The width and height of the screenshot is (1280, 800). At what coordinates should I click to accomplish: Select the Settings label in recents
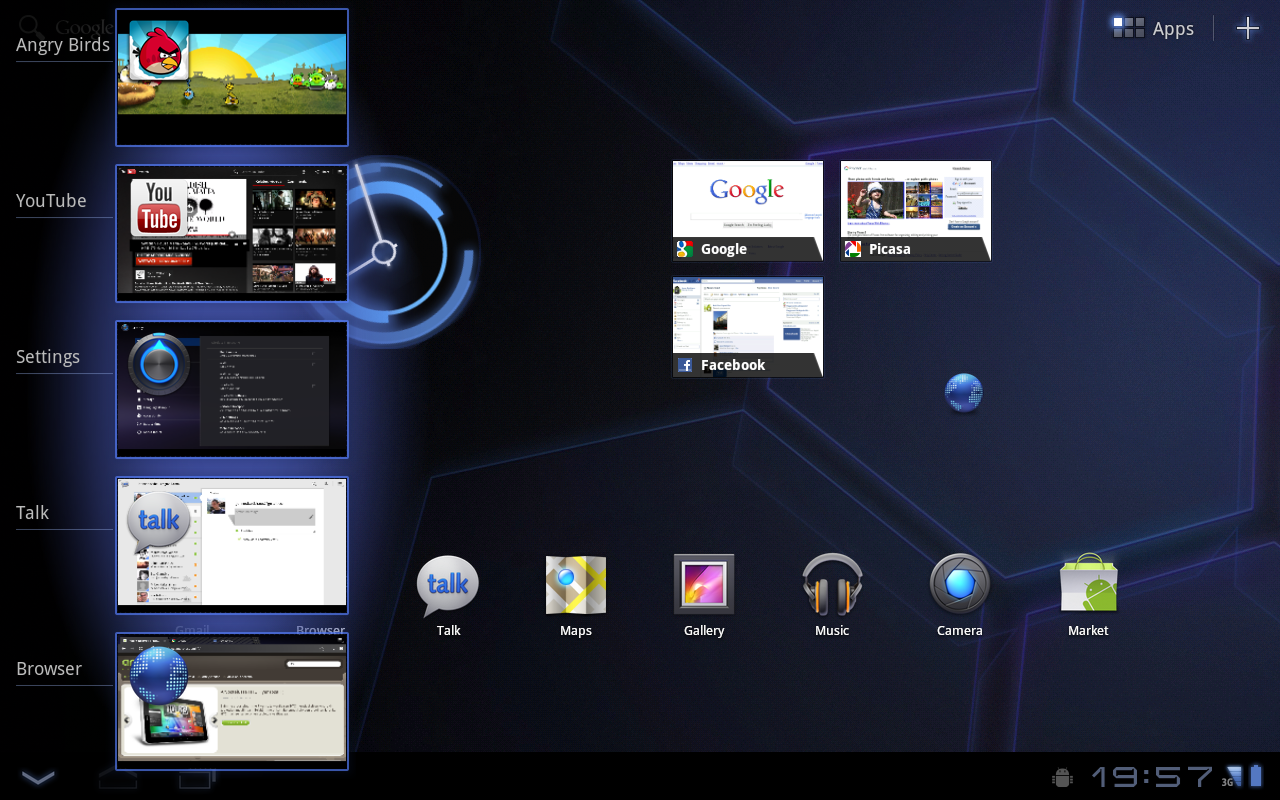tap(48, 357)
